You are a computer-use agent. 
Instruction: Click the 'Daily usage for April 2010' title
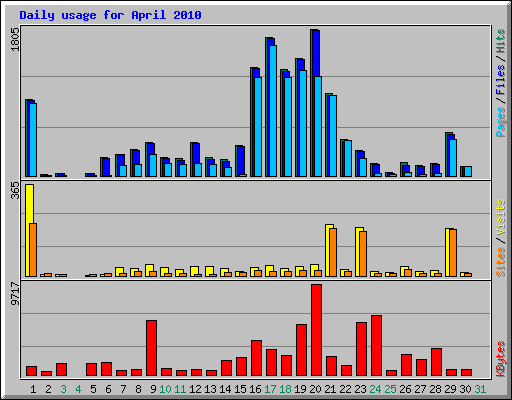click(x=110, y=15)
